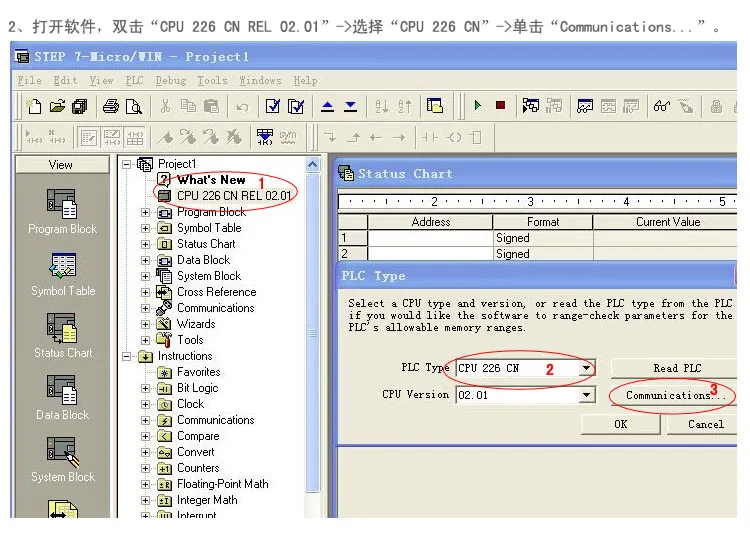Viewport: 750px width, 542px height.
Task: Select Wizards in the project tree
Action: pos(196,324)
